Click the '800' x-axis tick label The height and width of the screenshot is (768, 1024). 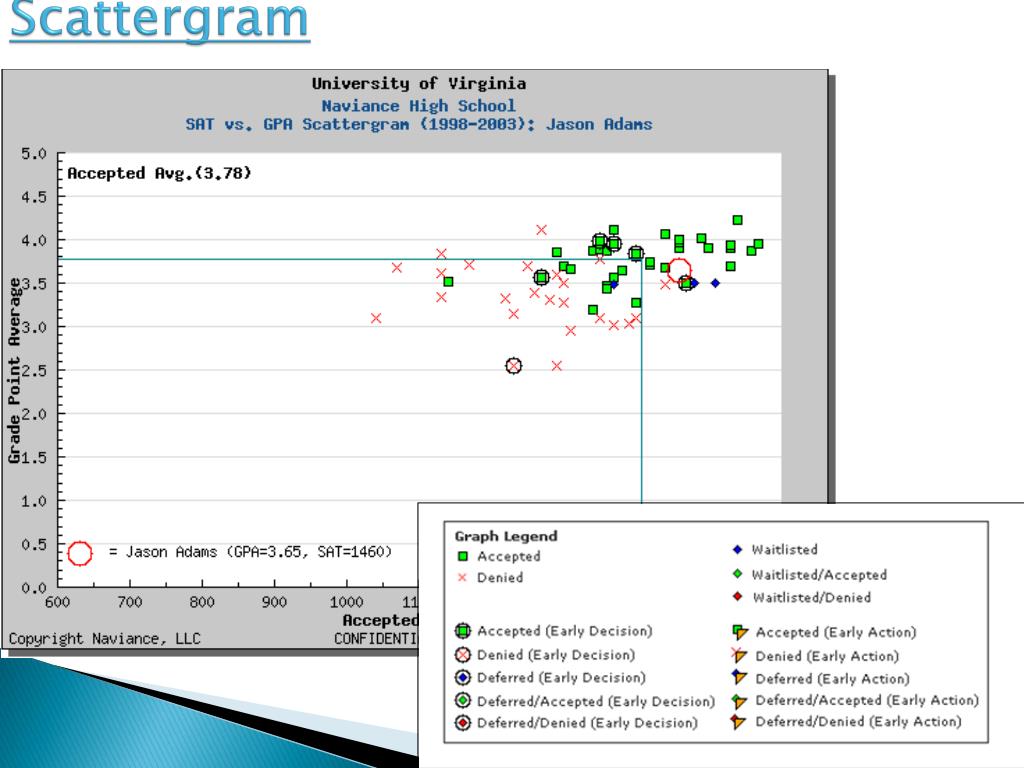click(x=202, y=602)
